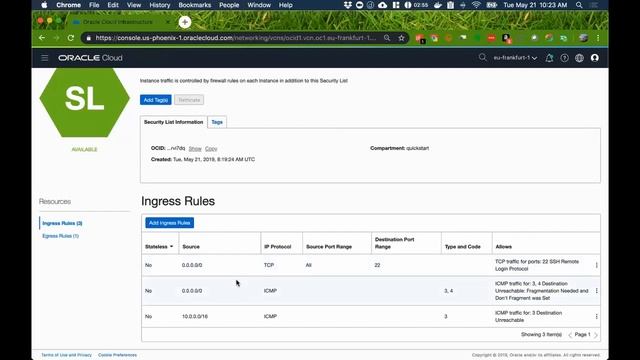Screen dimensions: 640x360
Task: Click the Terminate button
Action: click(189, 100)
